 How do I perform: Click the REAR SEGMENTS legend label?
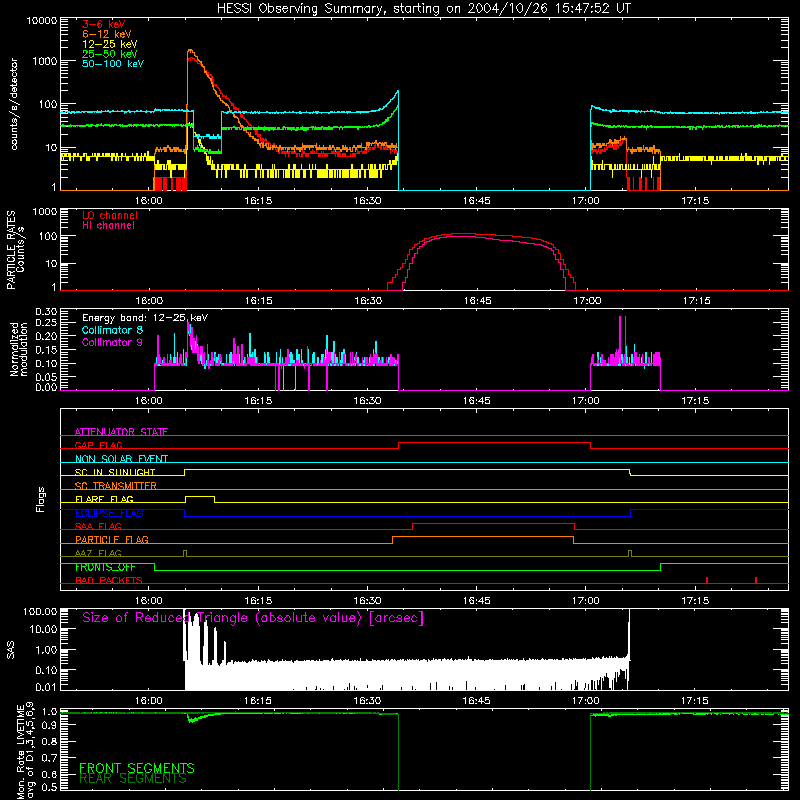click(133, 779)
